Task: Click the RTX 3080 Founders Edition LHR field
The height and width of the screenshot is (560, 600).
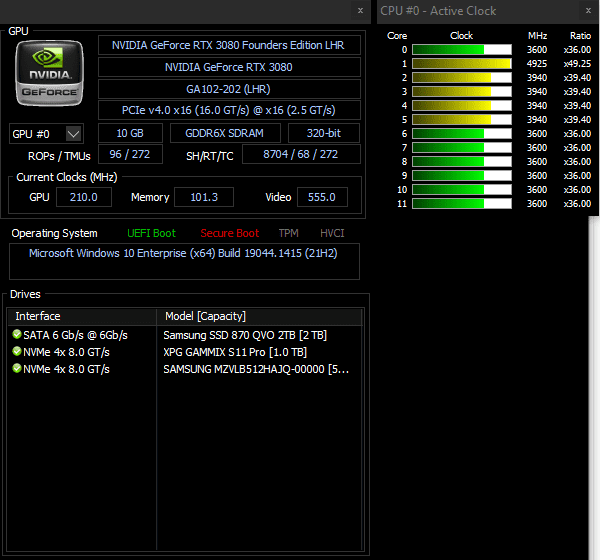Action: tap(229, 45)
